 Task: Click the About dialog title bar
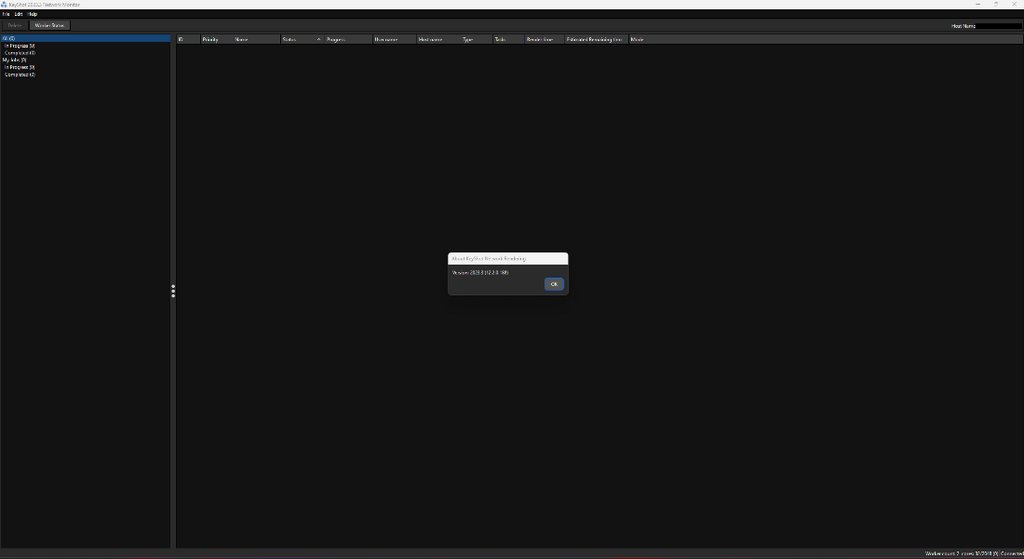[x=508, y=259]
